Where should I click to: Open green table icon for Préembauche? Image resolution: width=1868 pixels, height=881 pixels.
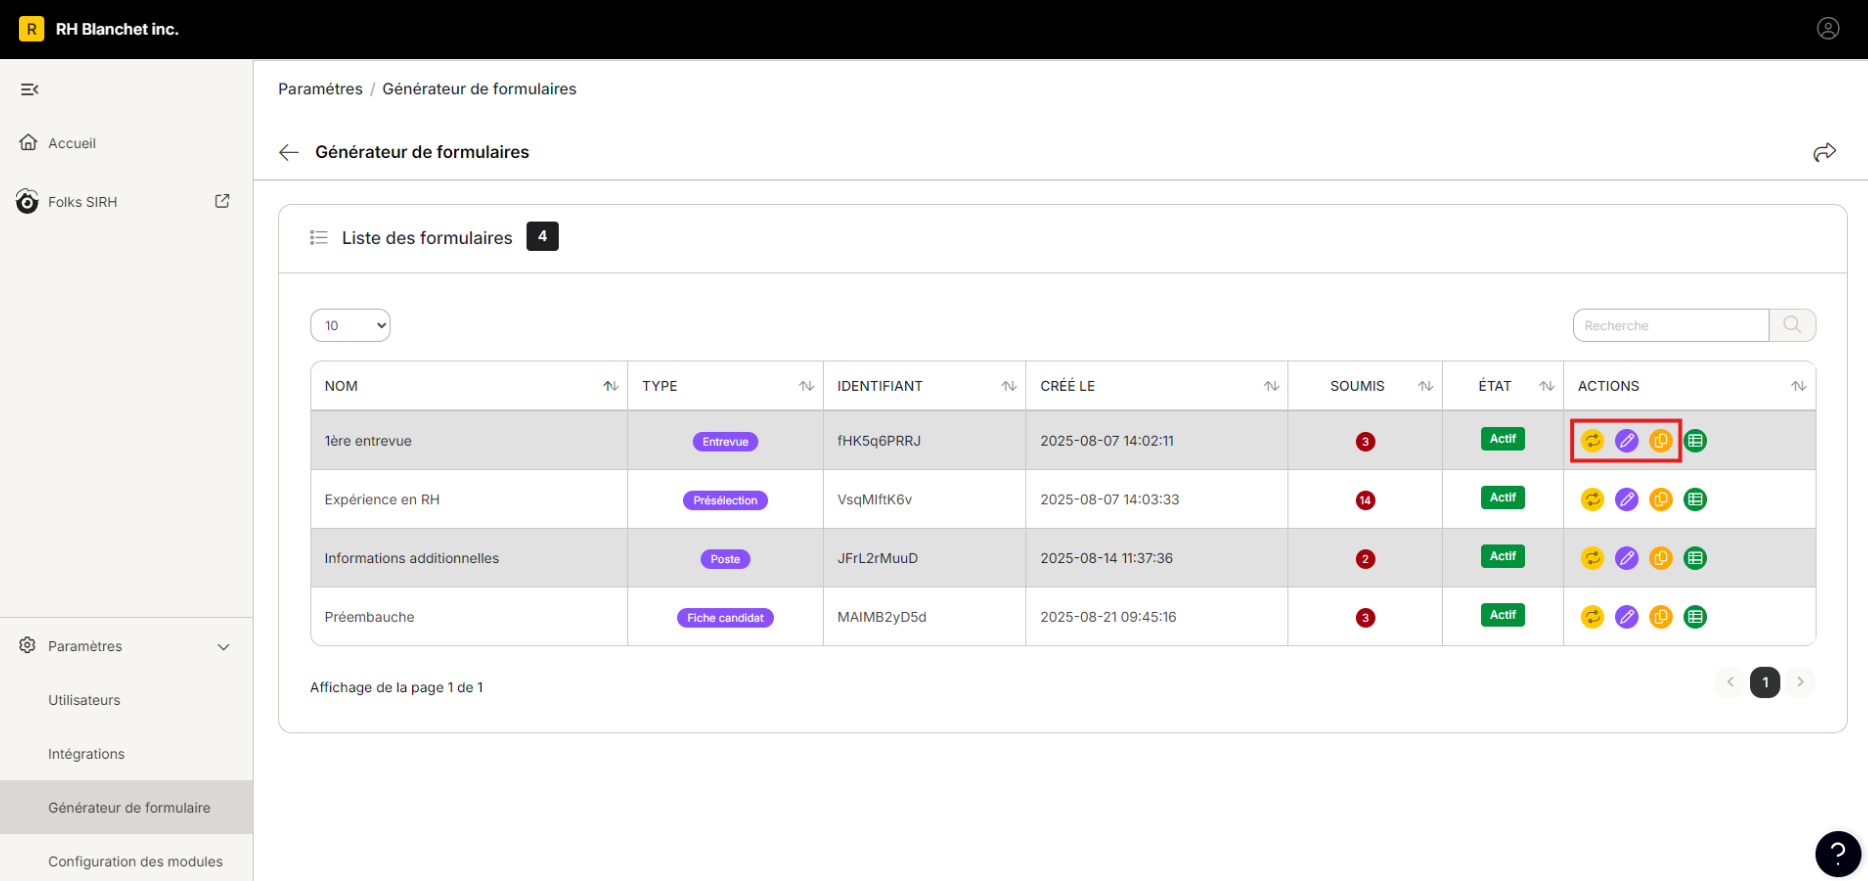coord(1695,617)
